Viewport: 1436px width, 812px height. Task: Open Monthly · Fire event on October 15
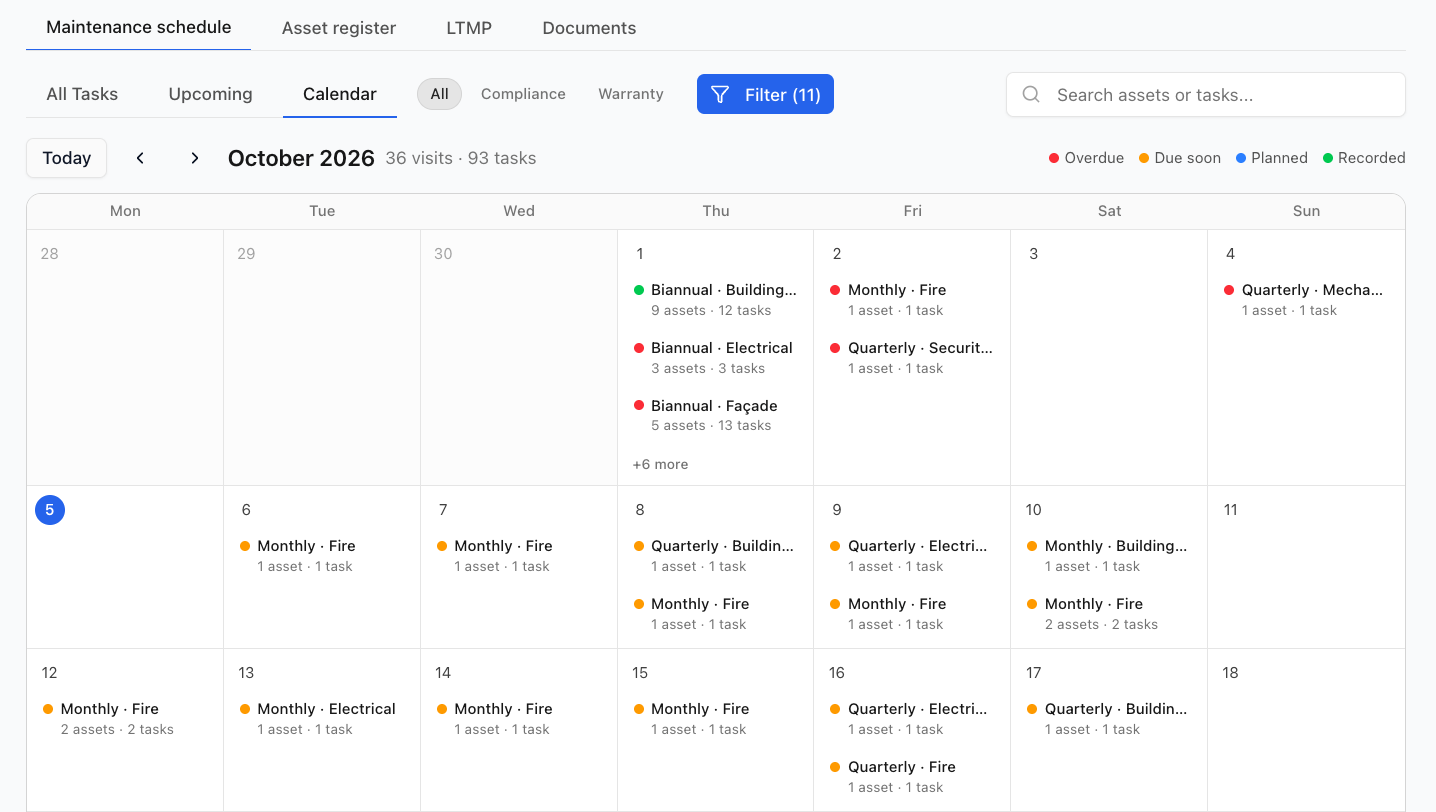pos(716,719)
